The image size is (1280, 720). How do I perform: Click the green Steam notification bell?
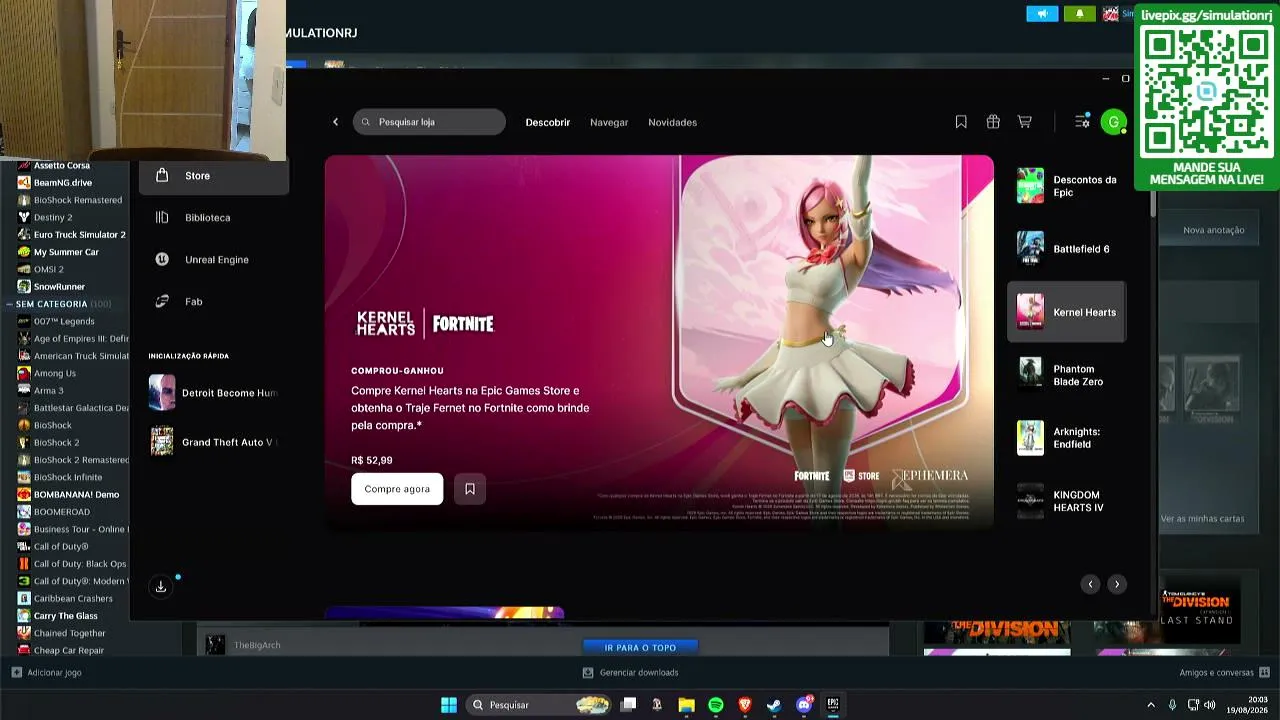pyautogui.click(x=1079, y=14)
